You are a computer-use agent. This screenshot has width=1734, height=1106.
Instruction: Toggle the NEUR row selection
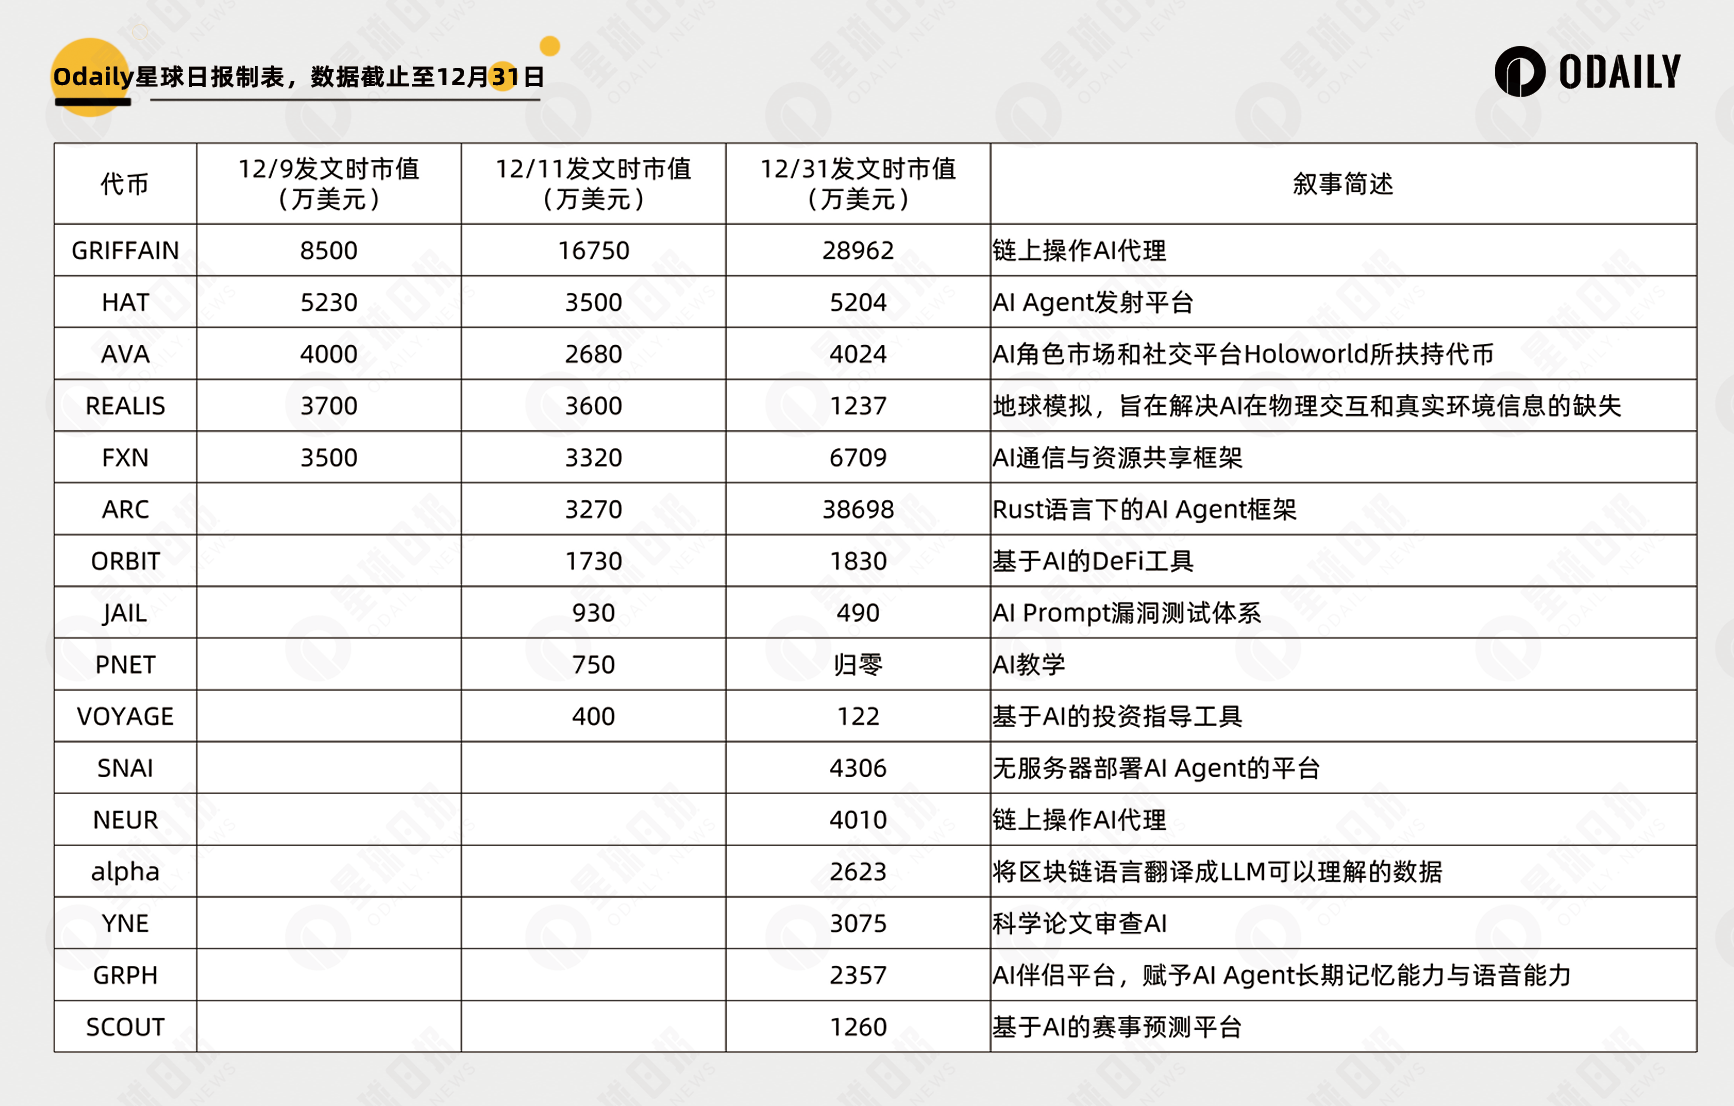click(124, 819)
